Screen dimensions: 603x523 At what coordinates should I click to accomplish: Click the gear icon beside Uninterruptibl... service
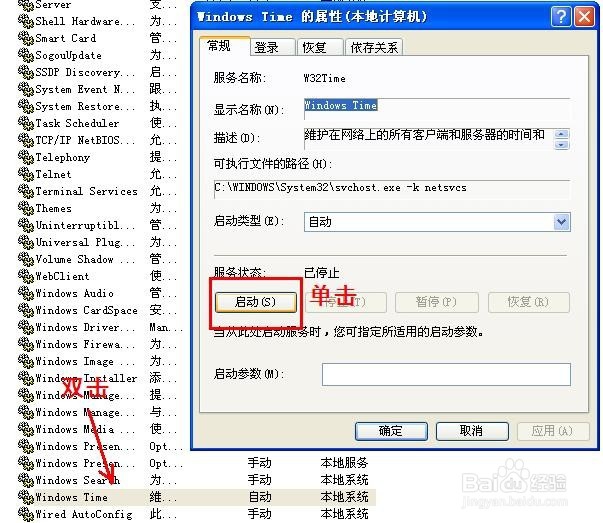pos(26,225)
